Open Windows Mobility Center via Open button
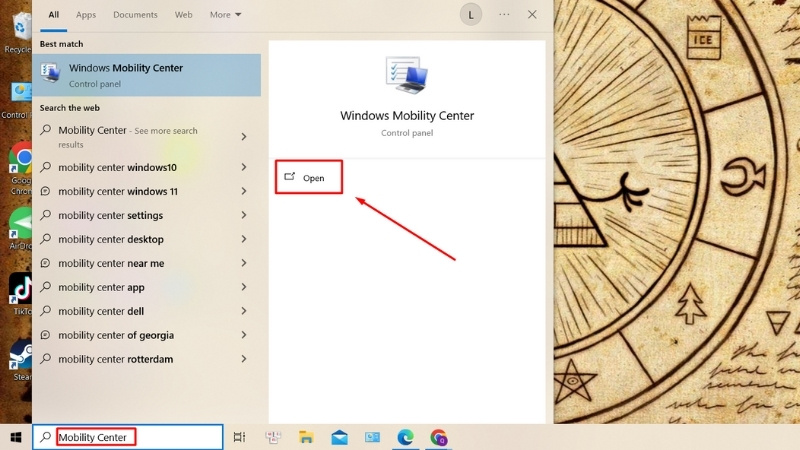Viewport: 800px width, 450px height. tap(309, 178)
